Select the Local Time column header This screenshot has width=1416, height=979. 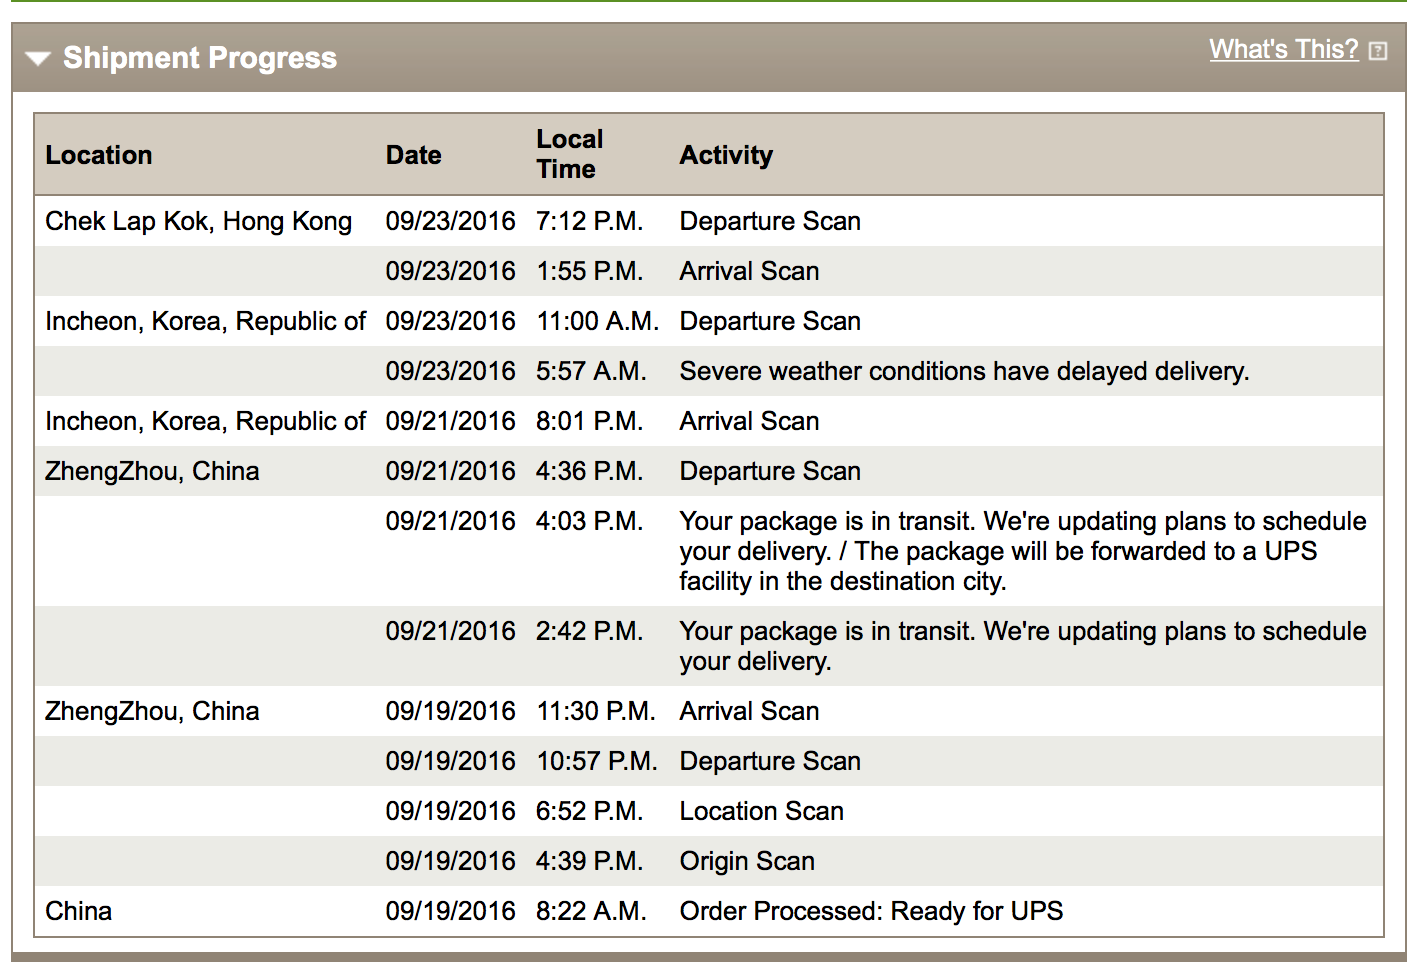click(x=570, y=154)
